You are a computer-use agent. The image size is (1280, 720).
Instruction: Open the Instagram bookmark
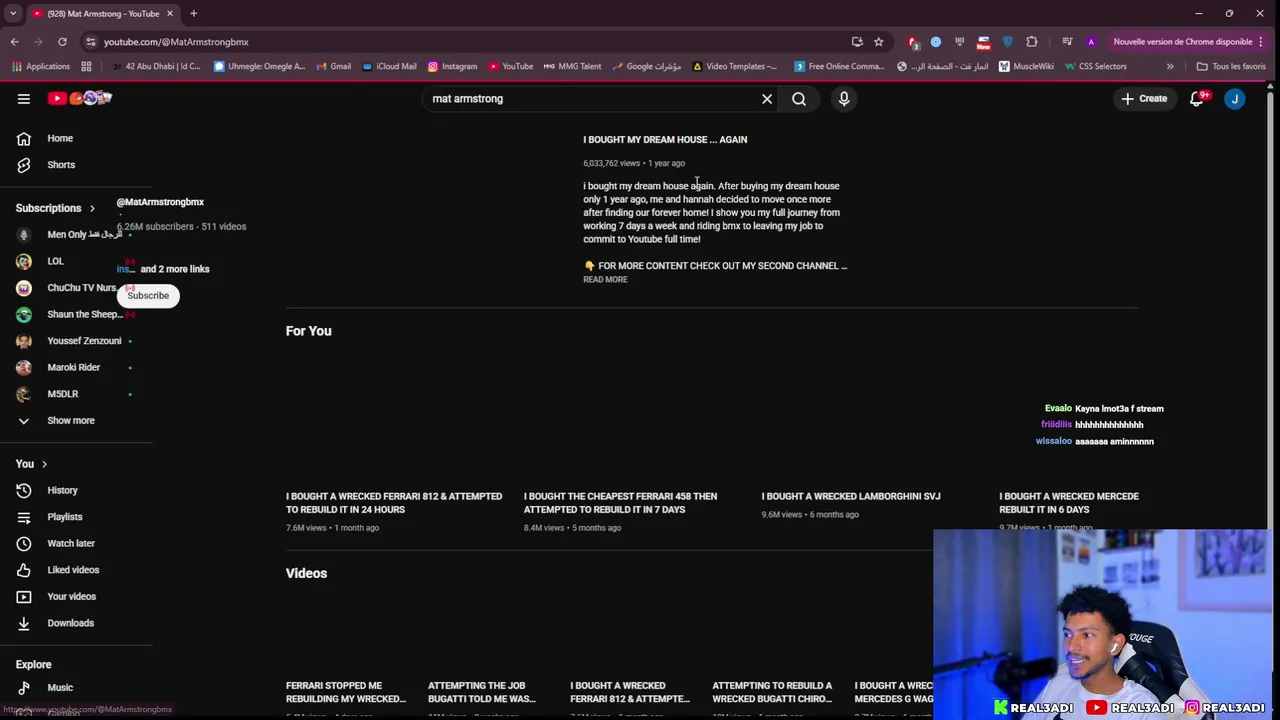coord(452,67)
